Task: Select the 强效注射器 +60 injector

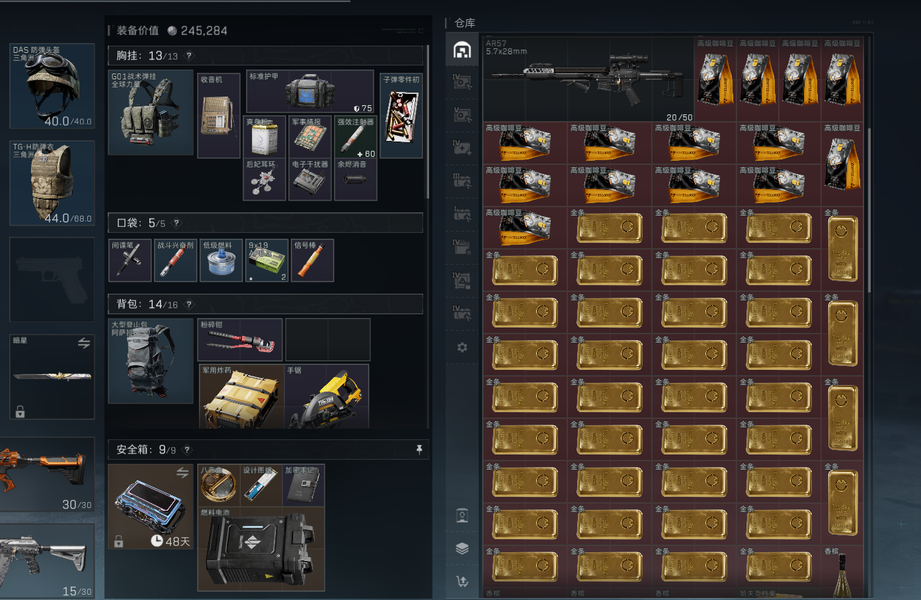Action: (x=355, y=137)
